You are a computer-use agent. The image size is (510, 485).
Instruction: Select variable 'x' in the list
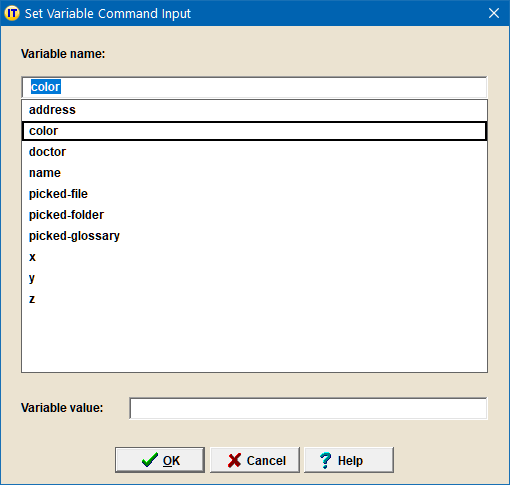click(x=254, y=257)
